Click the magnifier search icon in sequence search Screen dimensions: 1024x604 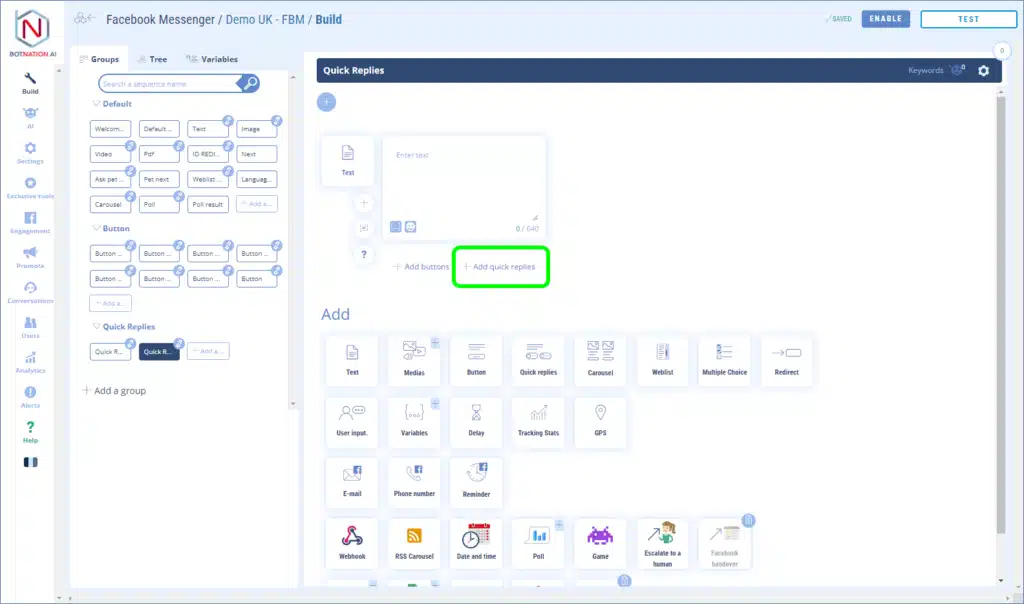tap(250, 84)
